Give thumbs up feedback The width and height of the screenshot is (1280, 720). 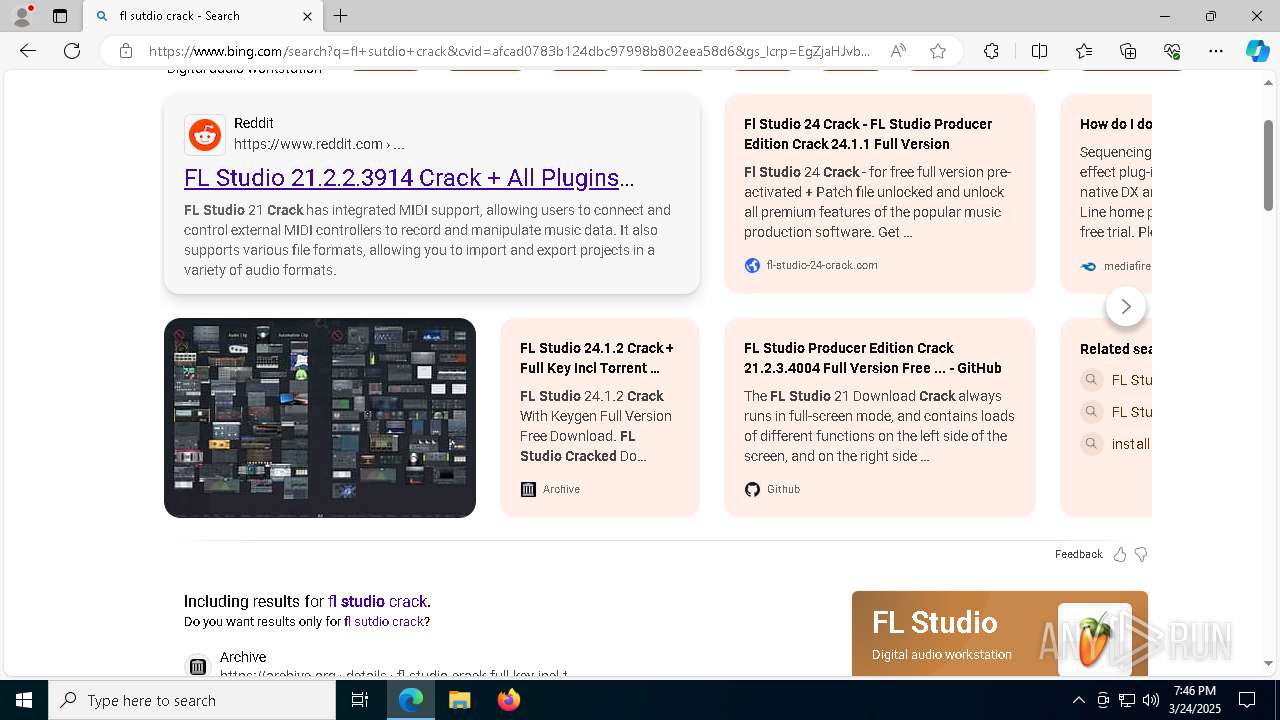1120,554
